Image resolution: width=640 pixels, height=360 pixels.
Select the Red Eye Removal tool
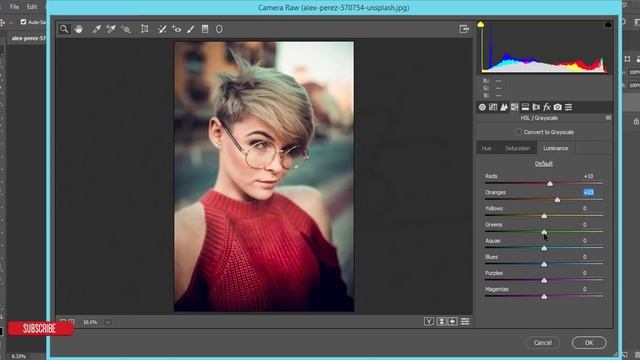click(x=176, y=29)
